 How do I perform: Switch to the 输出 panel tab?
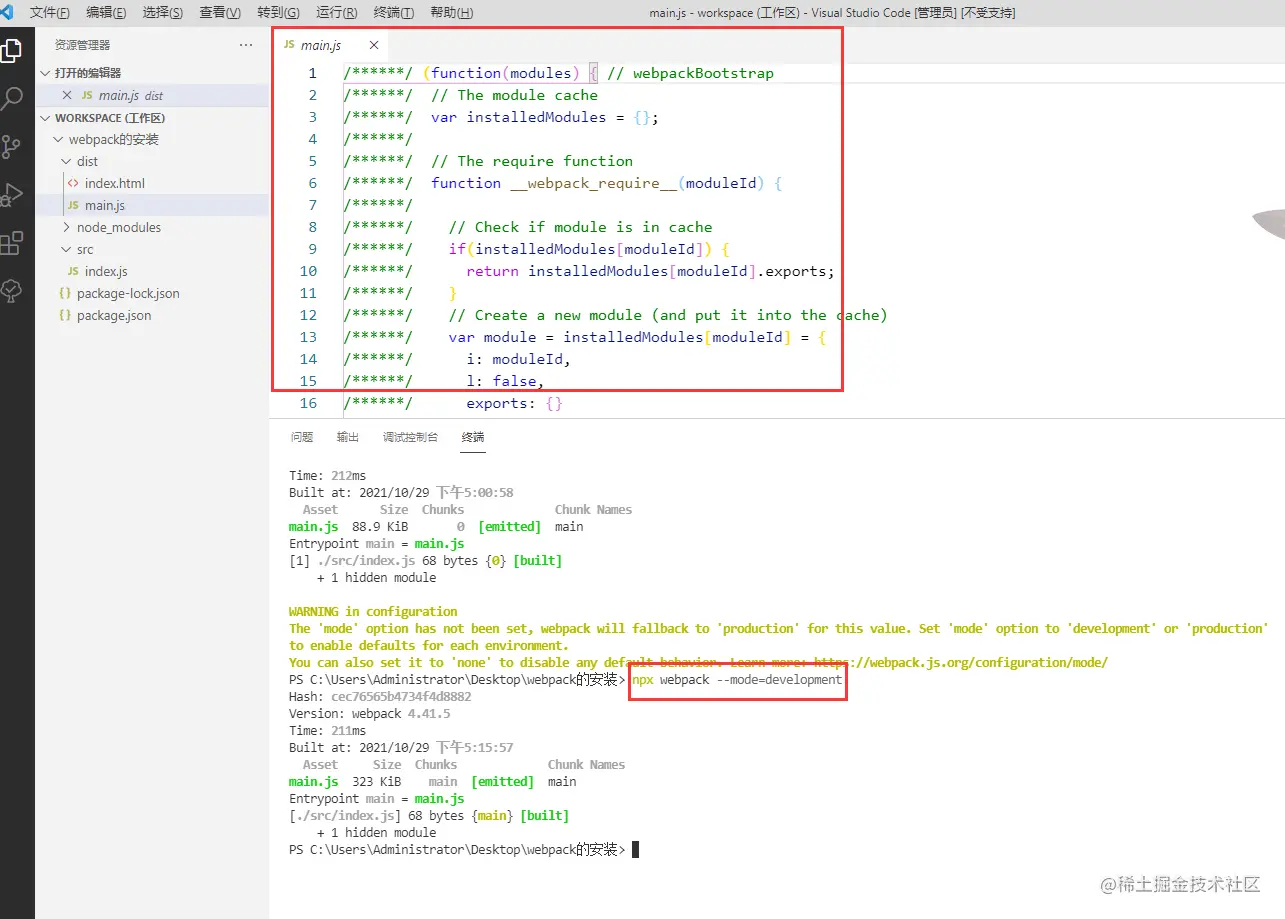[x=348, y=437]
